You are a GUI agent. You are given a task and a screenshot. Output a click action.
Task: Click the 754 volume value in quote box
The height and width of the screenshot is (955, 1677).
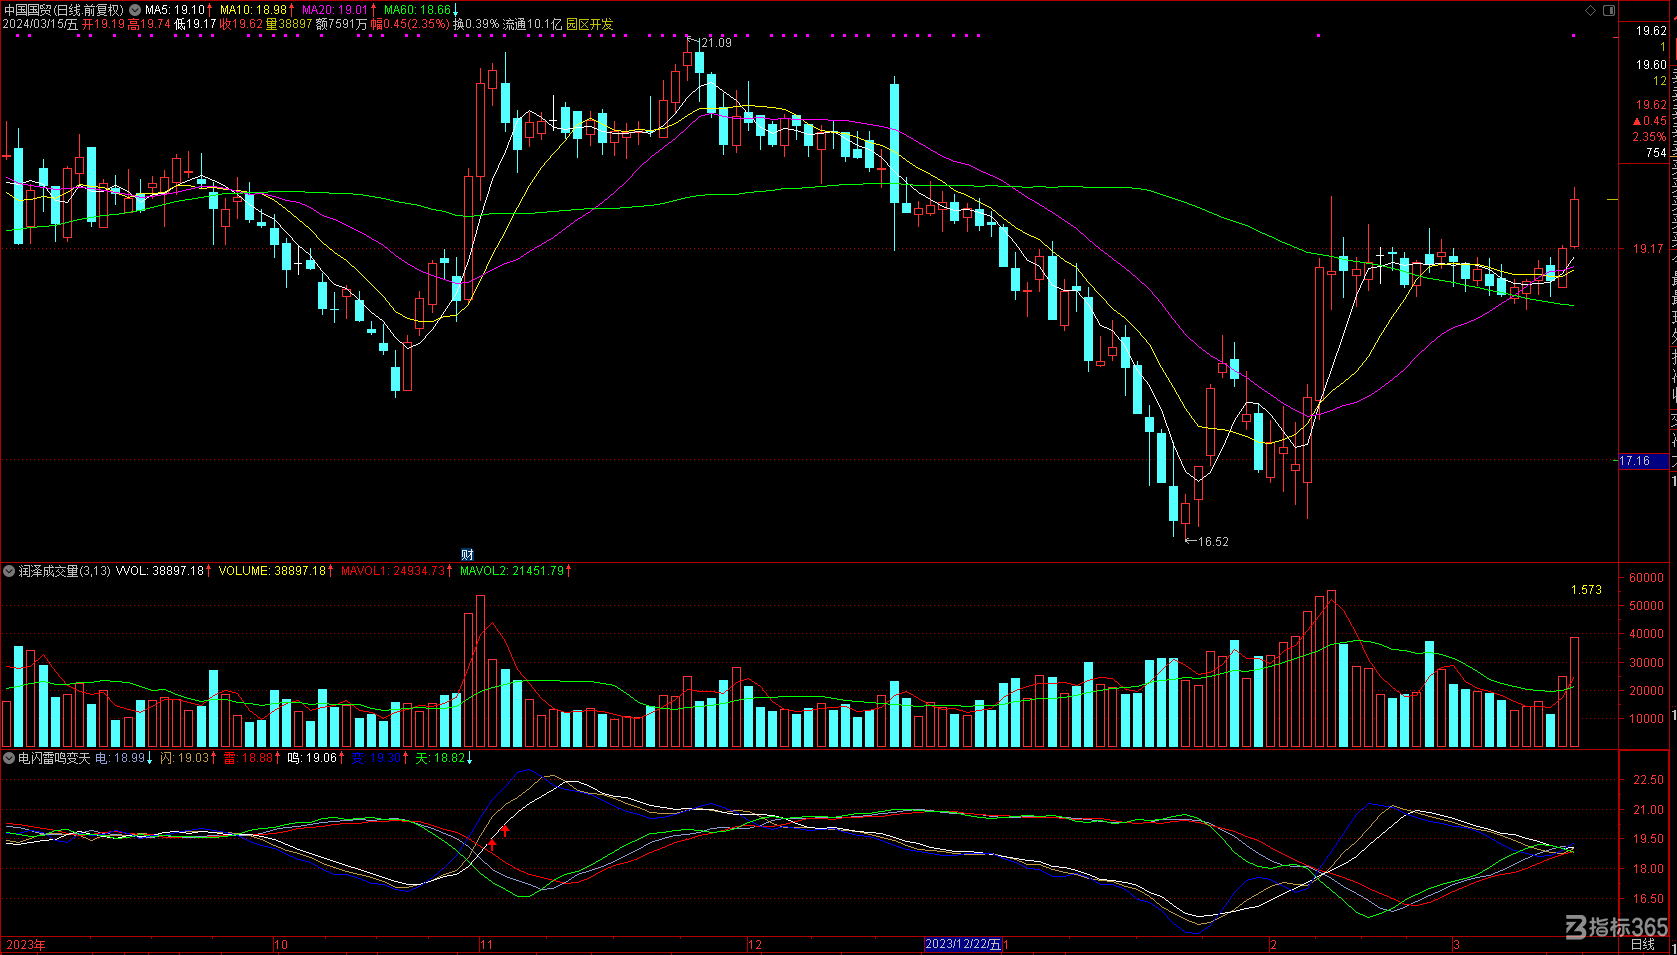point(1656,153)
